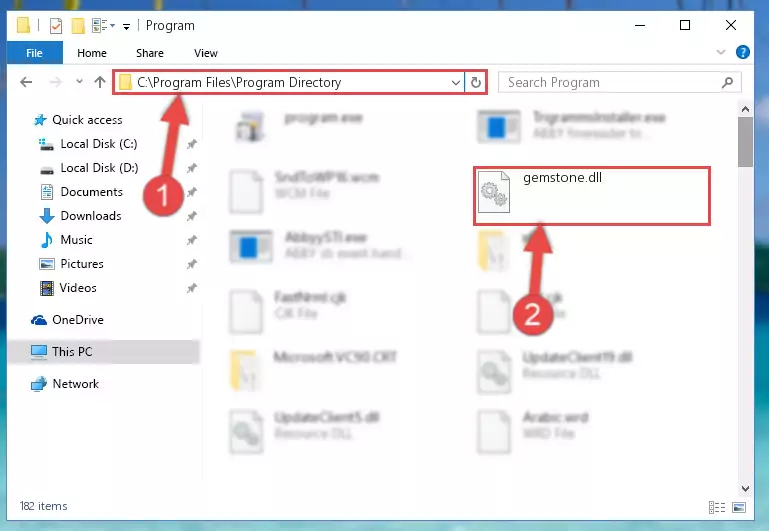
Task: Switch to Large icons view layout
Action: [x=739, y=507]
